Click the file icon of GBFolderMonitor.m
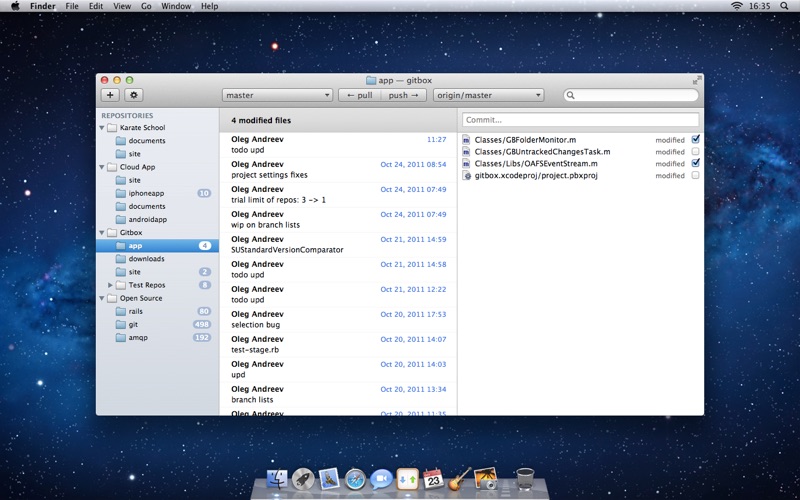The width and height of the screenshot is (800, 500). (466, 139)
